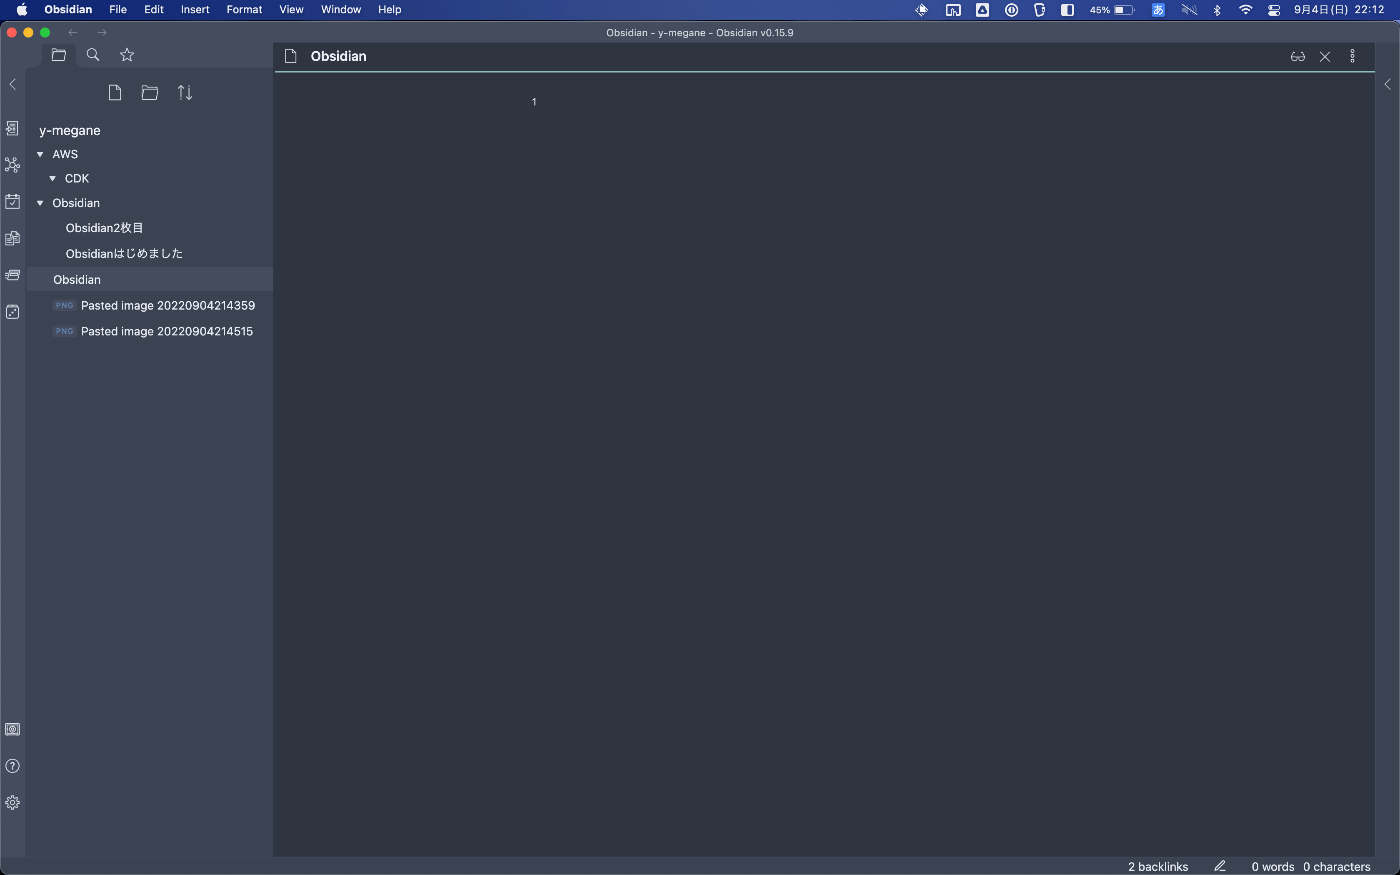Collapse the right sidebar chevron
Screen dimensions: 1400x875
tap(1387, 84)
